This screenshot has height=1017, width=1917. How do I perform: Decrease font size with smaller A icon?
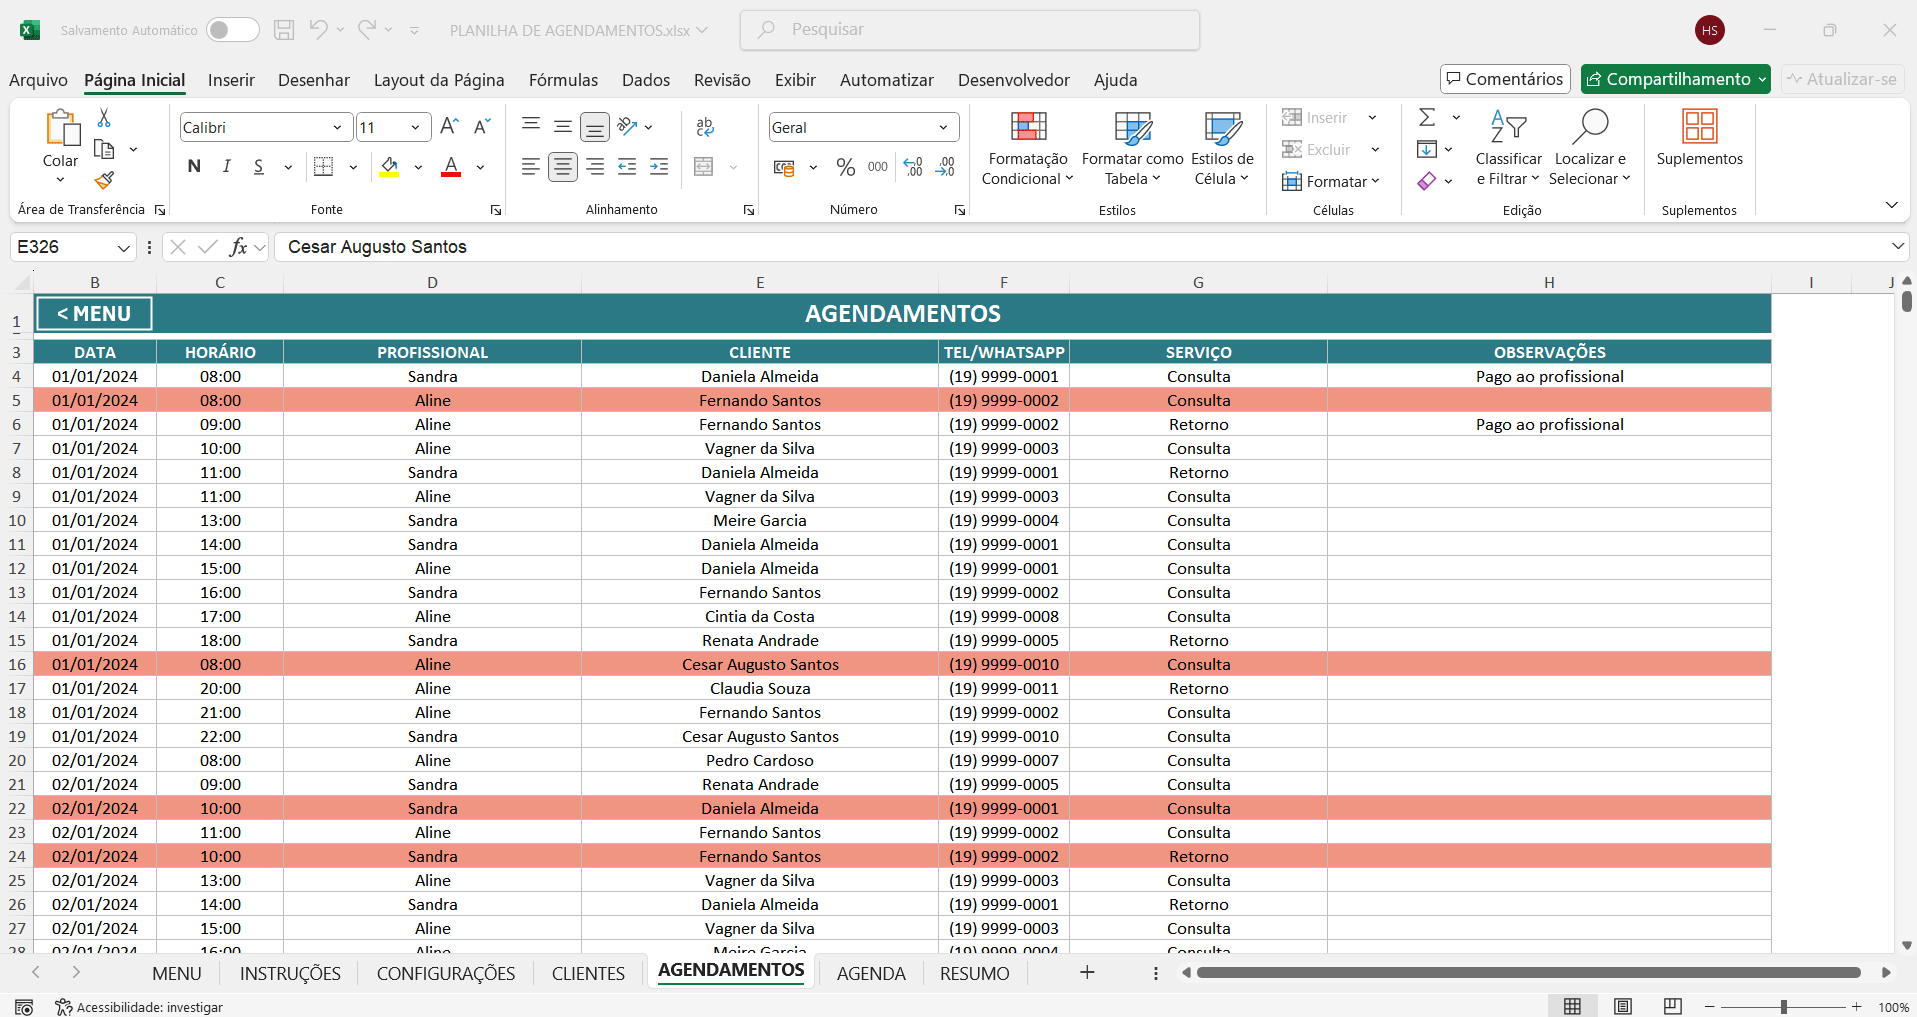(482, 127)
